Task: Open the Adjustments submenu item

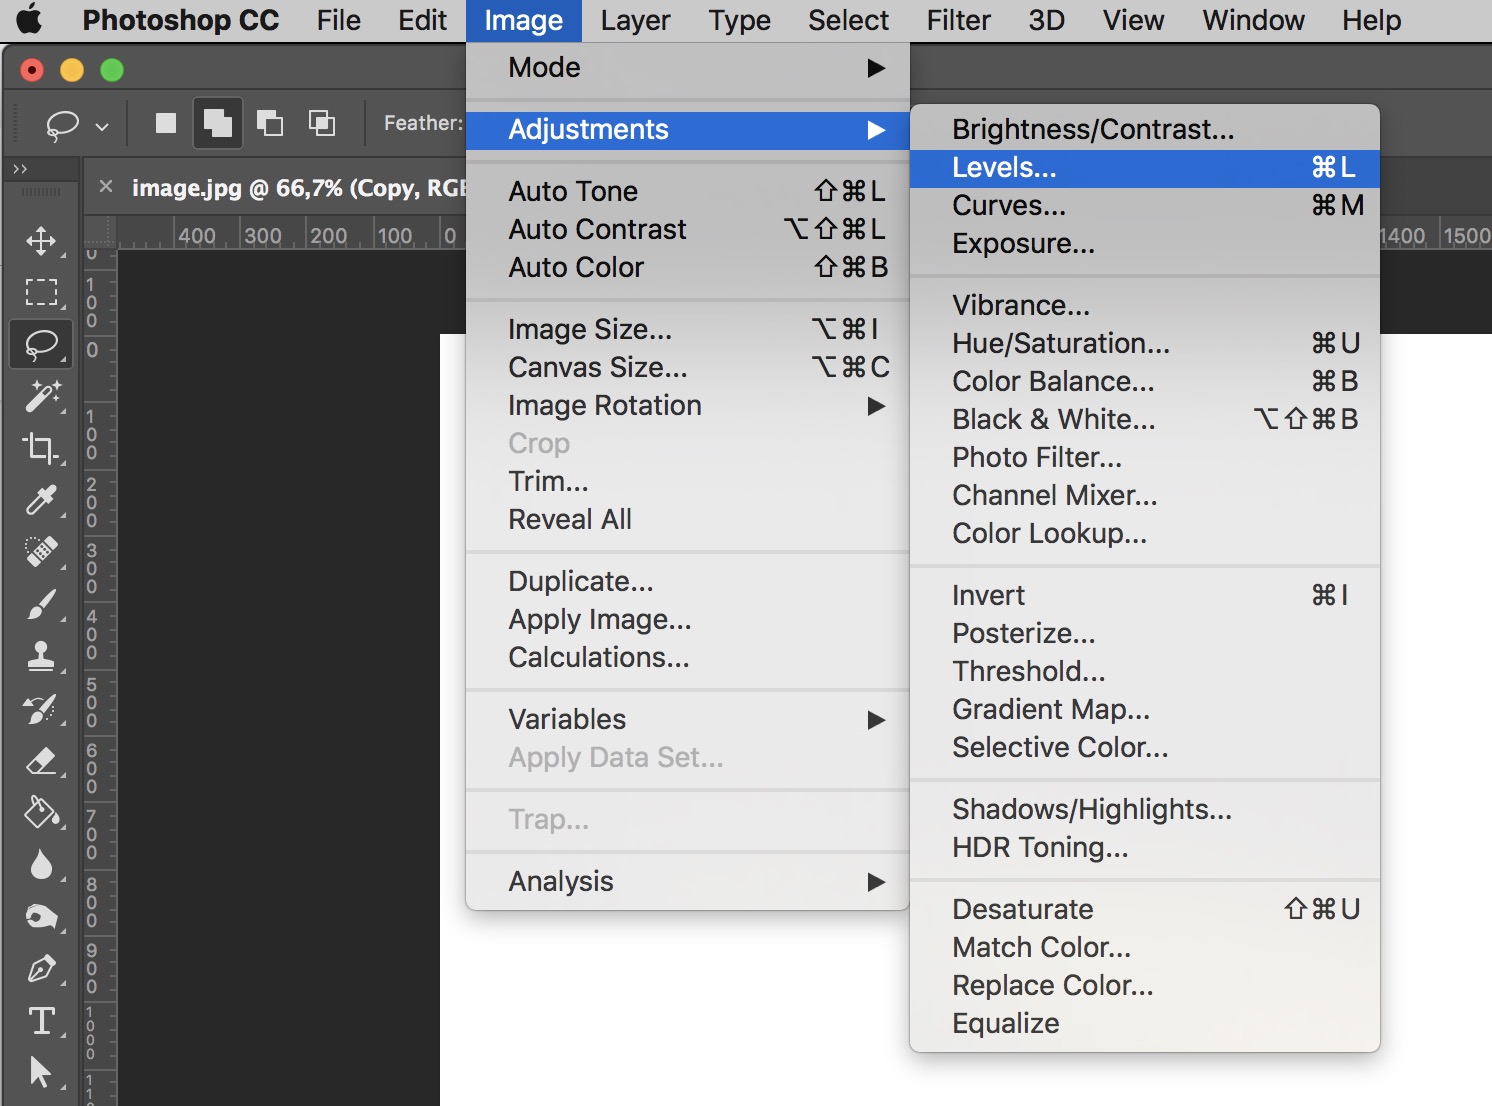Action: pyautogui.click(x=688, y=130)
